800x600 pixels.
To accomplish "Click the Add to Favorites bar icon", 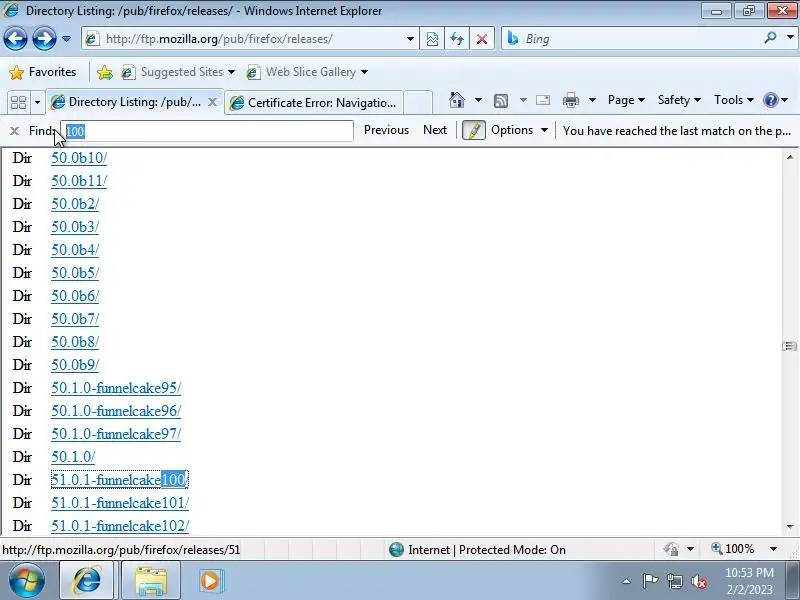I will tap(105, 72).
